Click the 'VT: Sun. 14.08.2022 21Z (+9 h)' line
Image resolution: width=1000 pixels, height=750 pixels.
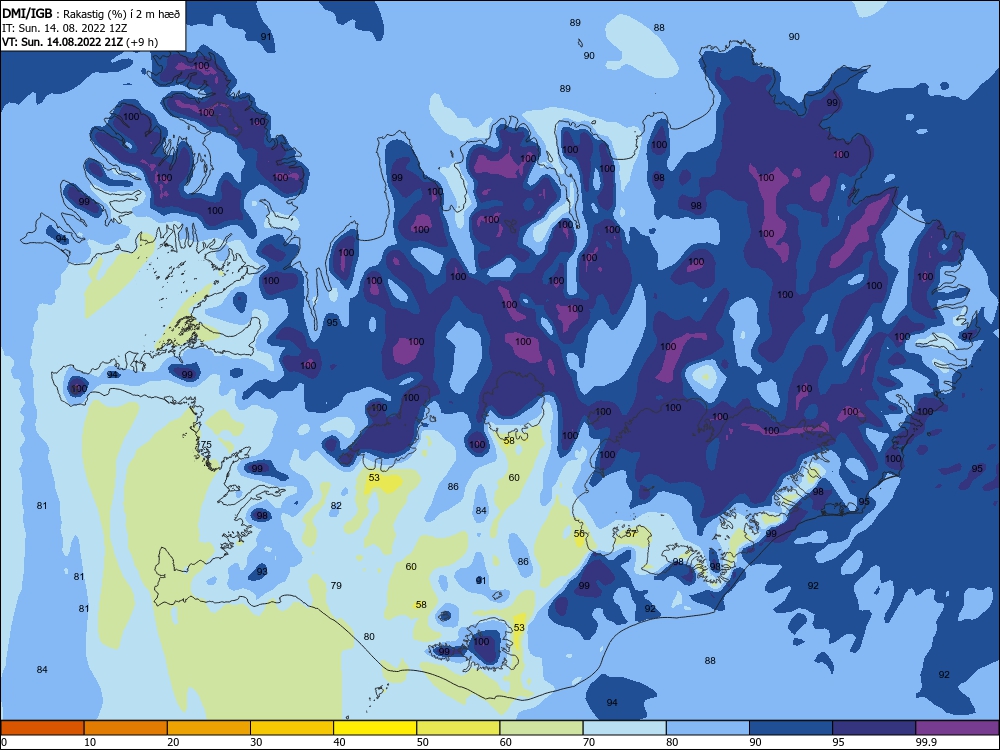[80, 42]
